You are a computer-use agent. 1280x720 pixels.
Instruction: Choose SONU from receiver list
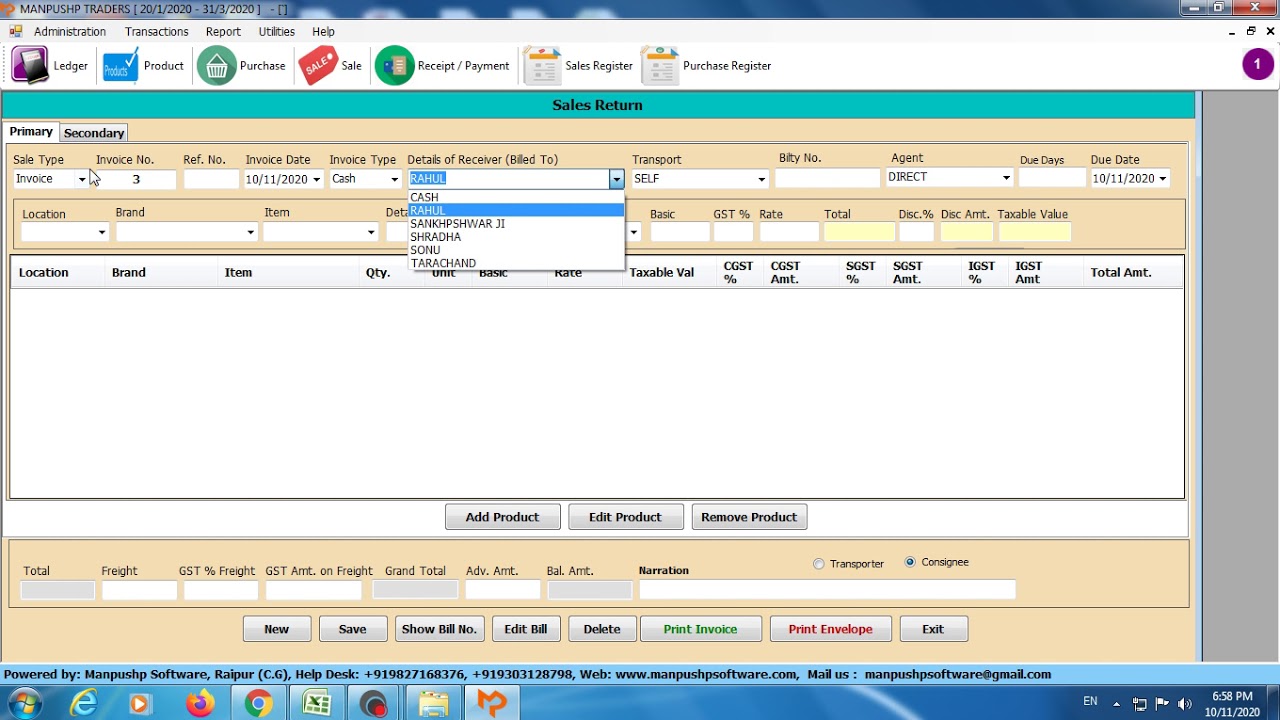tap(516, 250)
